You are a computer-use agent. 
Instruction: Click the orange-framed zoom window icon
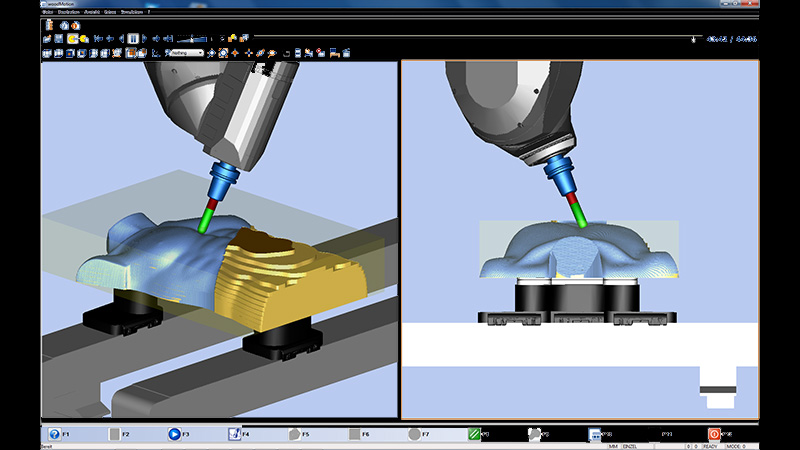tap(223, 53)
